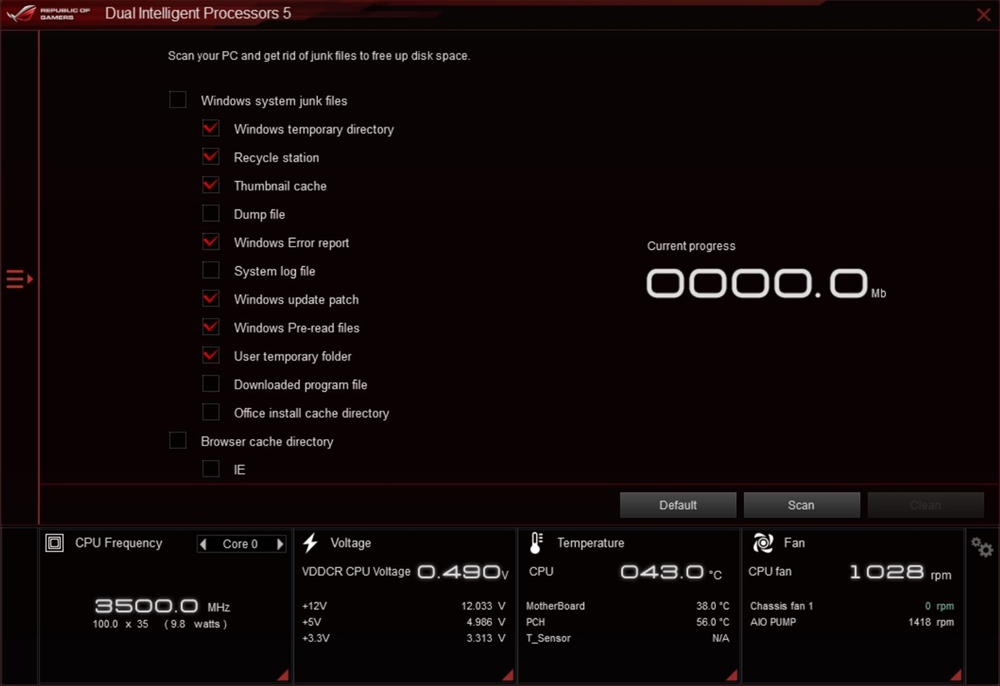Image resolution: width=1000 pixels, height=686 pixels.
Task: Enable the IE browser cache checkbox
Action: [x=211, y=469]
